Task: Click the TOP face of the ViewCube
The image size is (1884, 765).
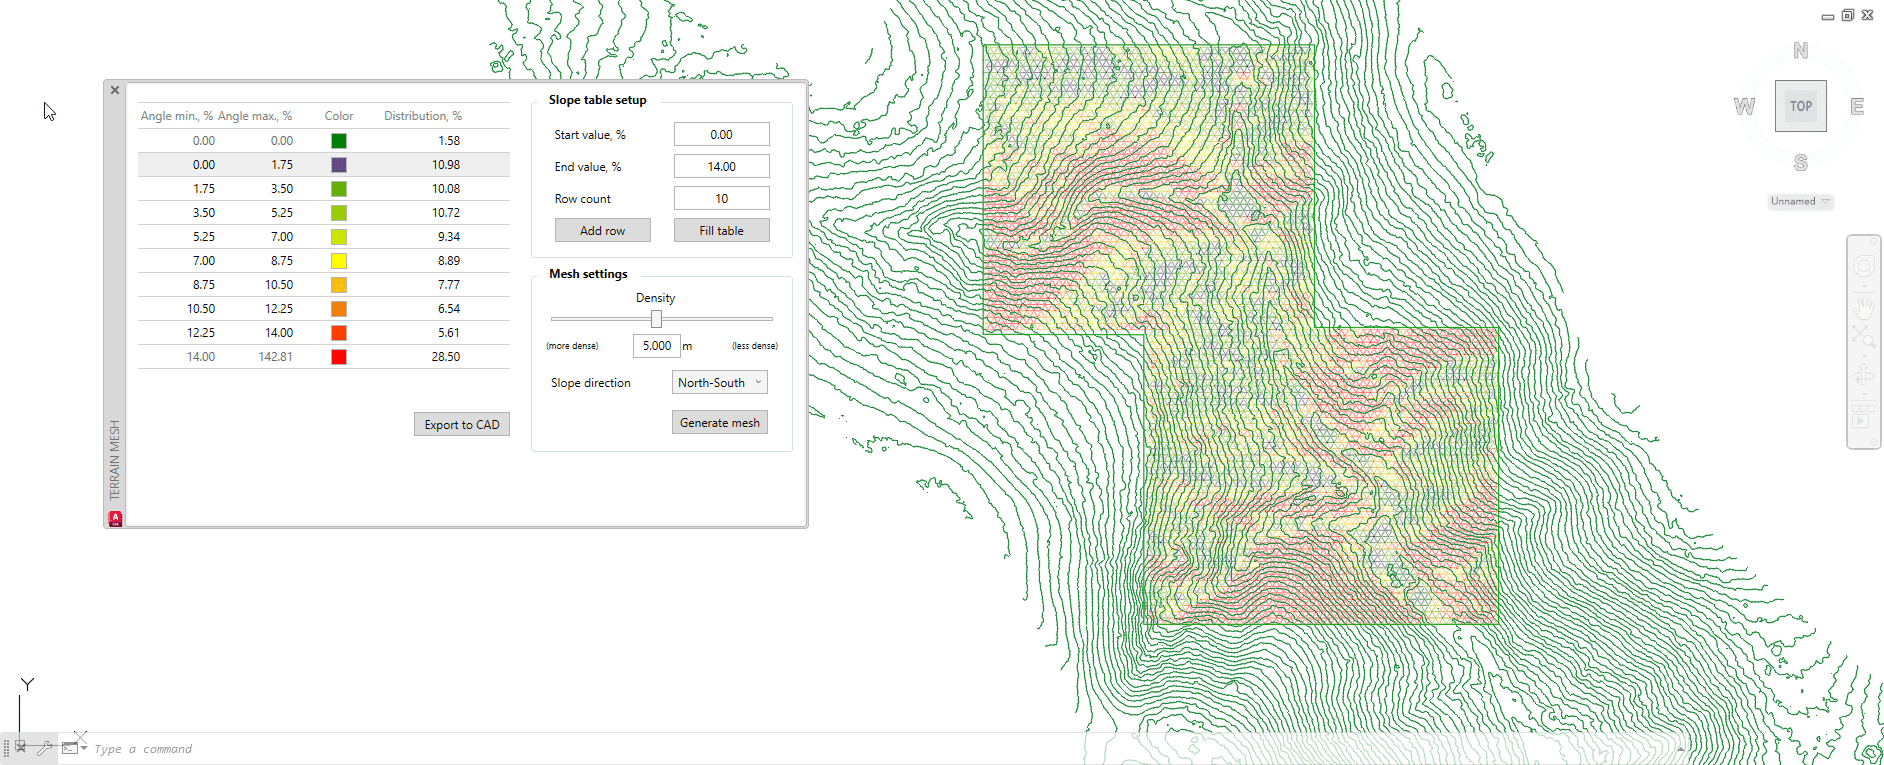Action: (x=1801, y=106)
